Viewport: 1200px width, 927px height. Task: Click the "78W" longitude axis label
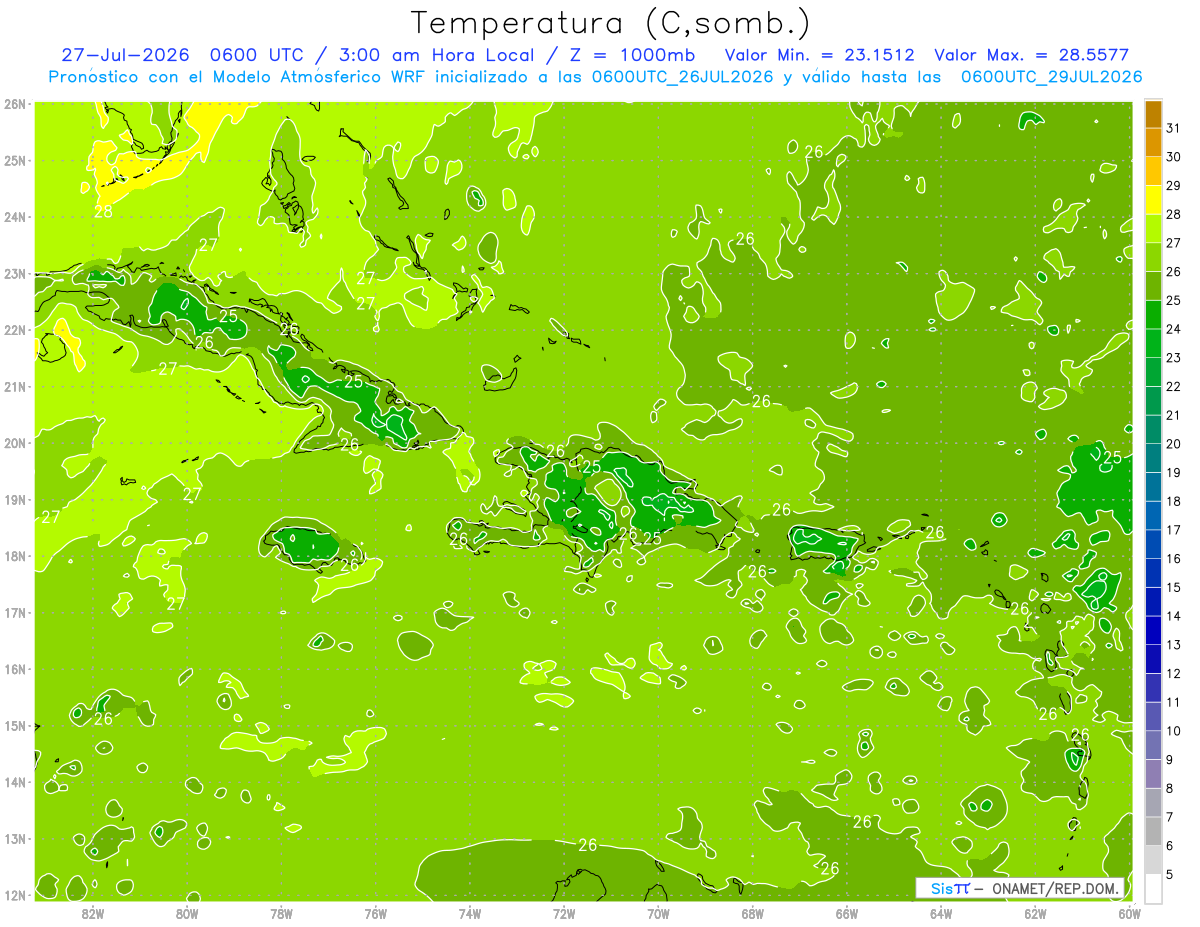click(281, 913)
